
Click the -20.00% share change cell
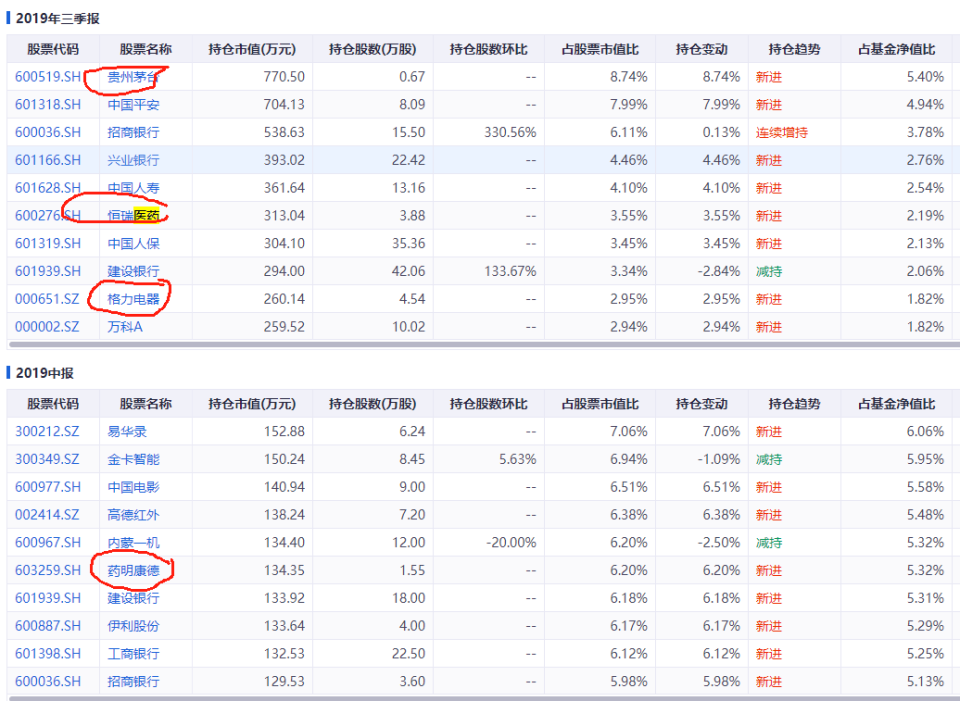point(509,543)
